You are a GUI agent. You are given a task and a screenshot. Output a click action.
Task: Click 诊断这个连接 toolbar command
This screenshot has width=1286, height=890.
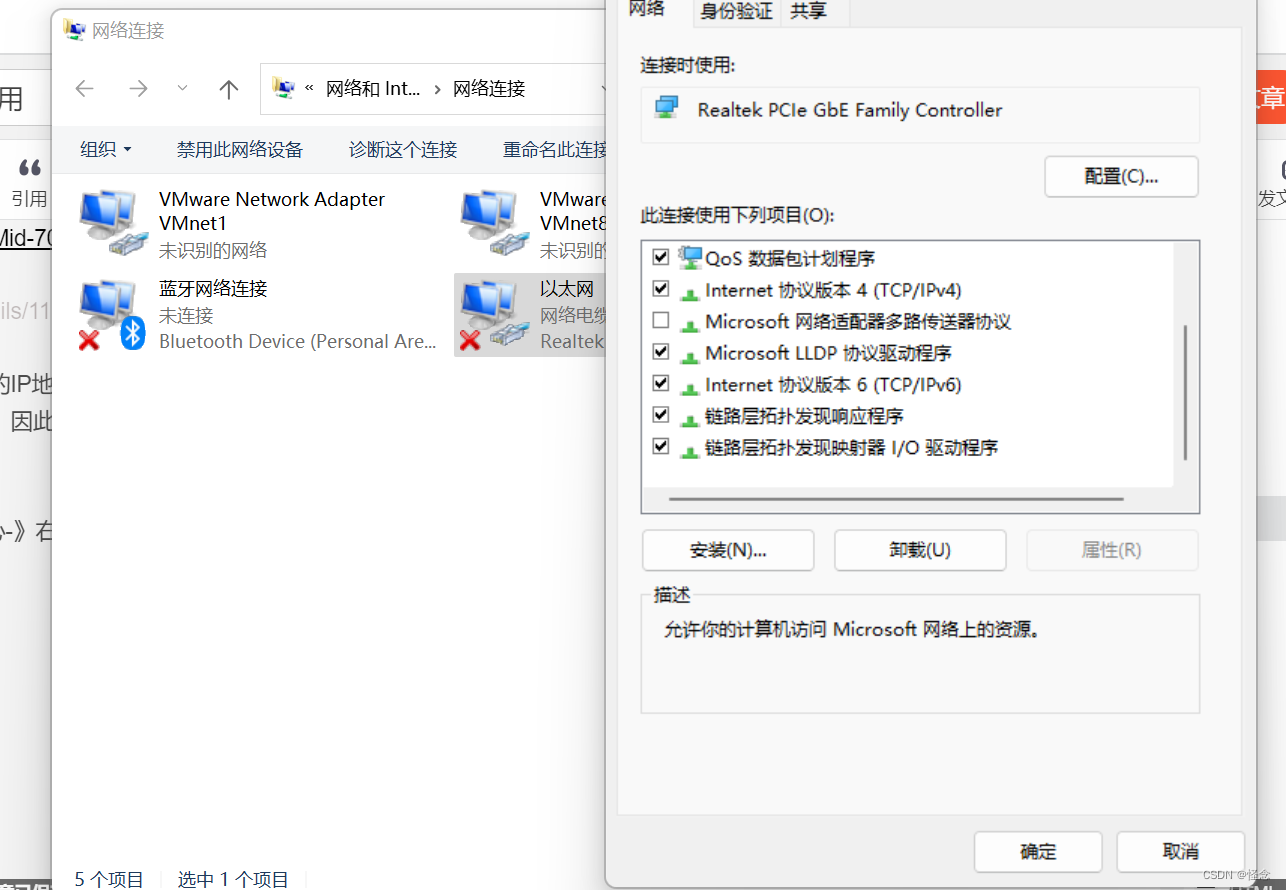(x=403, y=150)
